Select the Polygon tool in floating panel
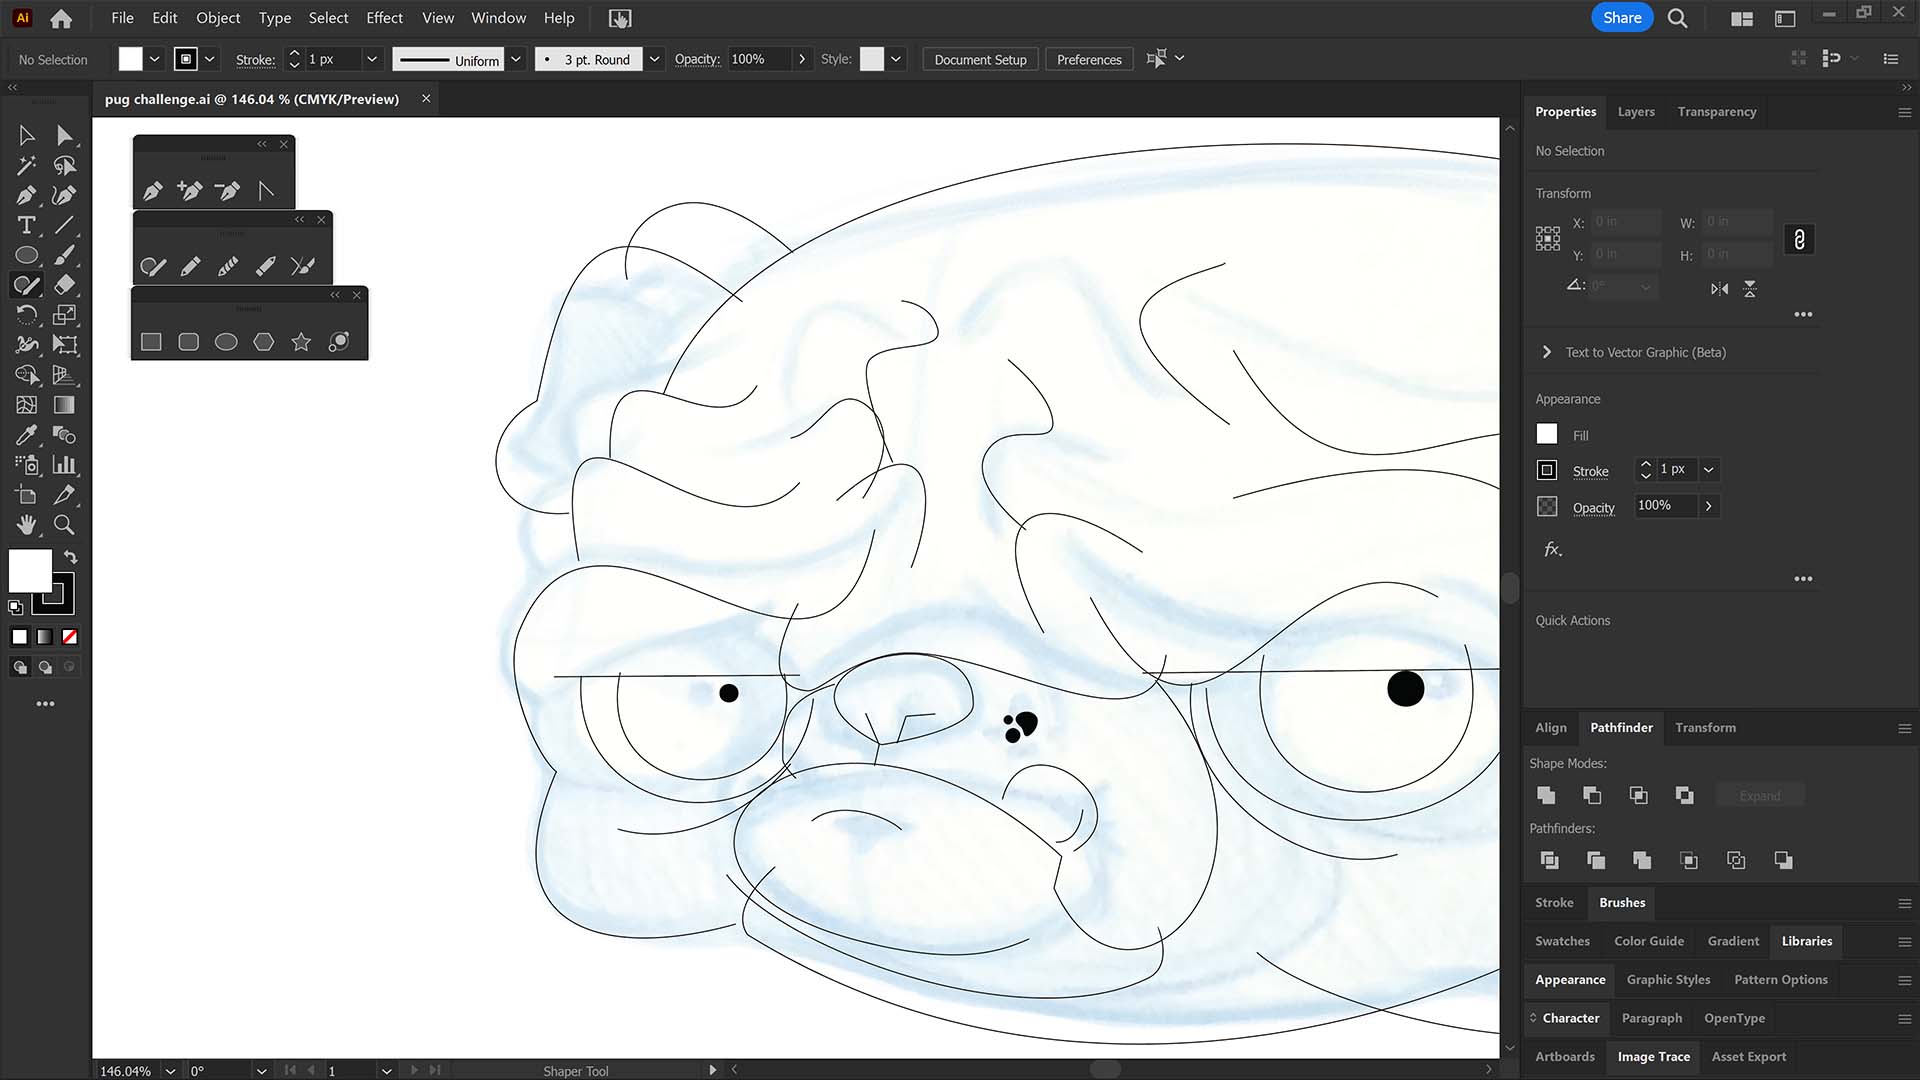The width and height of the screenshot is (1920, 1080). click(264, 342)
